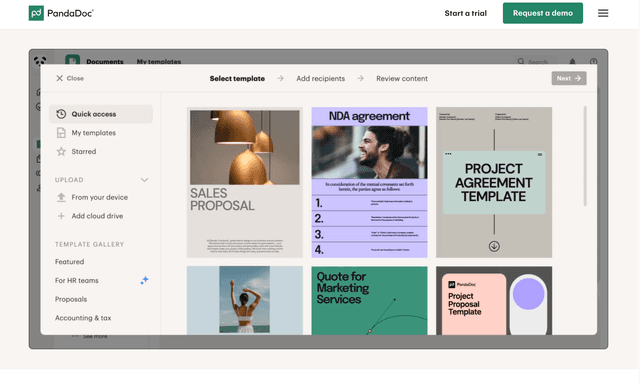This screenshot has width=640, height=383.
Task: Open Proposals gallery category
Action: click(71, 299)
